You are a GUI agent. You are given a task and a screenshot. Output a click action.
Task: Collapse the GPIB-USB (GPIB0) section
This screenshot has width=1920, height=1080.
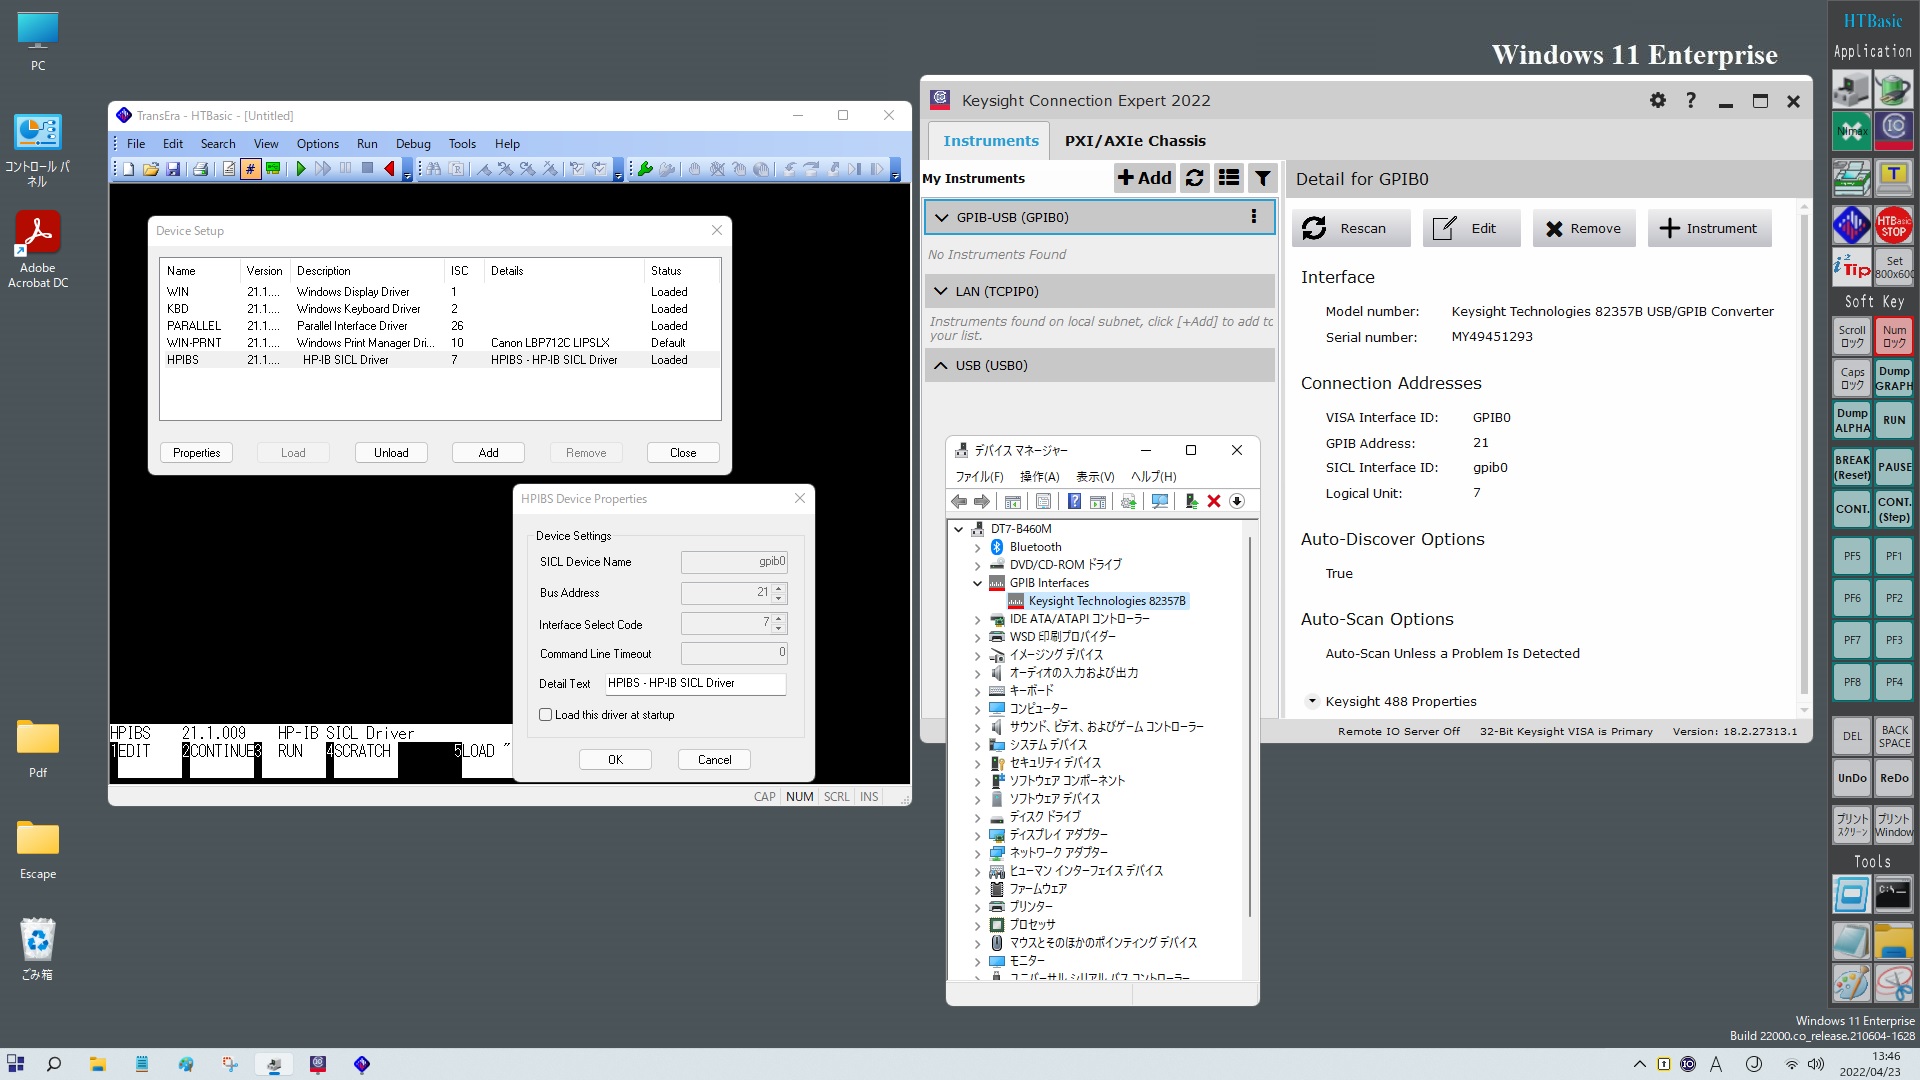point(940,217)
